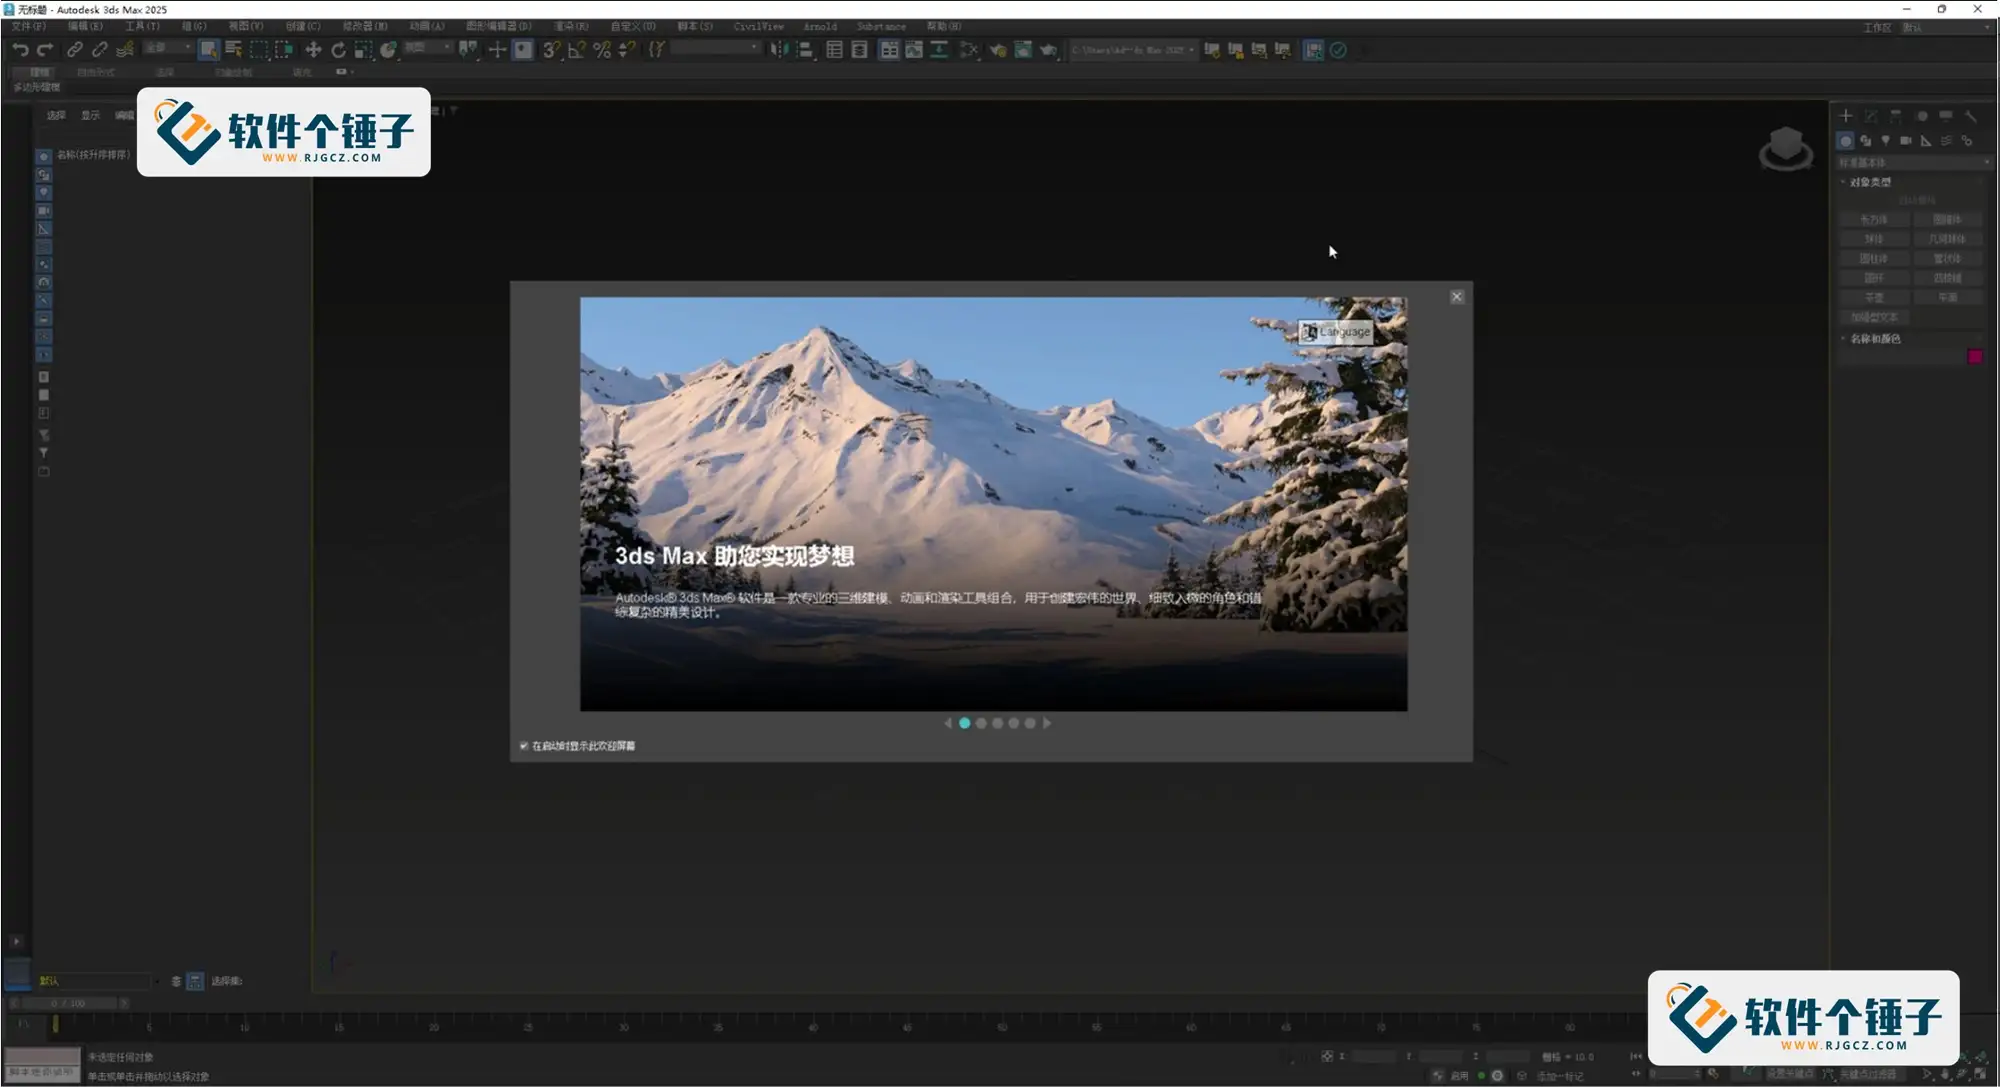Open the selection filter dropdown in toolbar
Viewport: 2000px width, 1087px height.
168,48
